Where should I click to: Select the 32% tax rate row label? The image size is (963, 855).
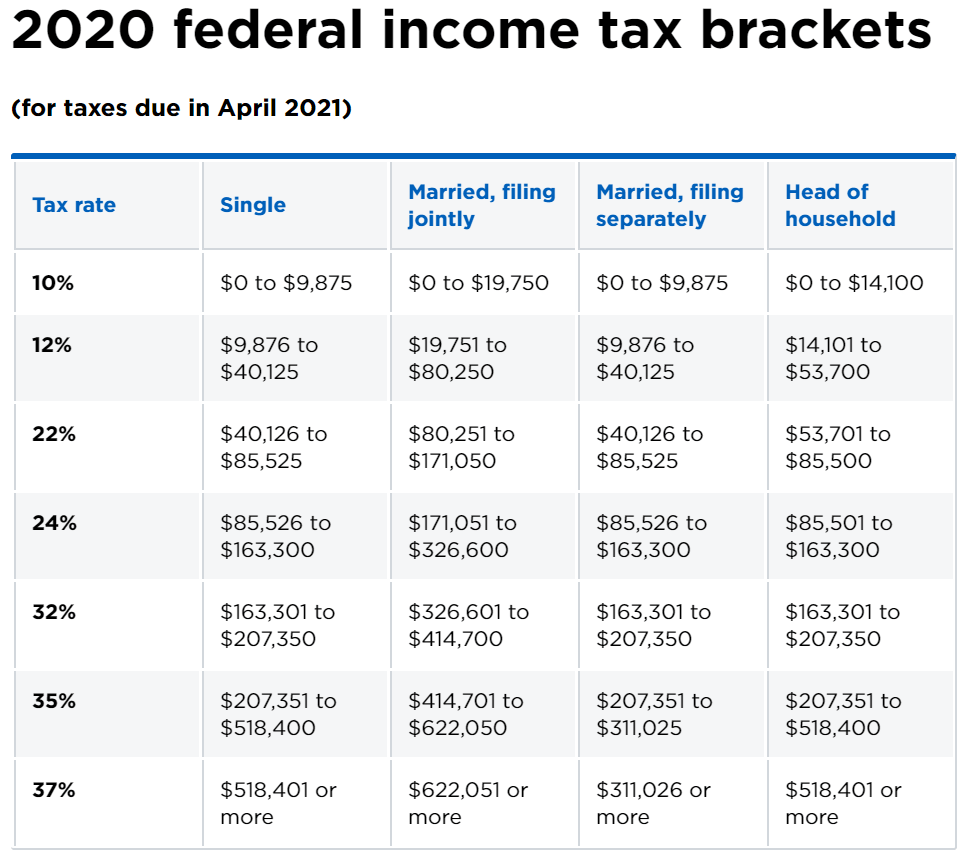54,612
